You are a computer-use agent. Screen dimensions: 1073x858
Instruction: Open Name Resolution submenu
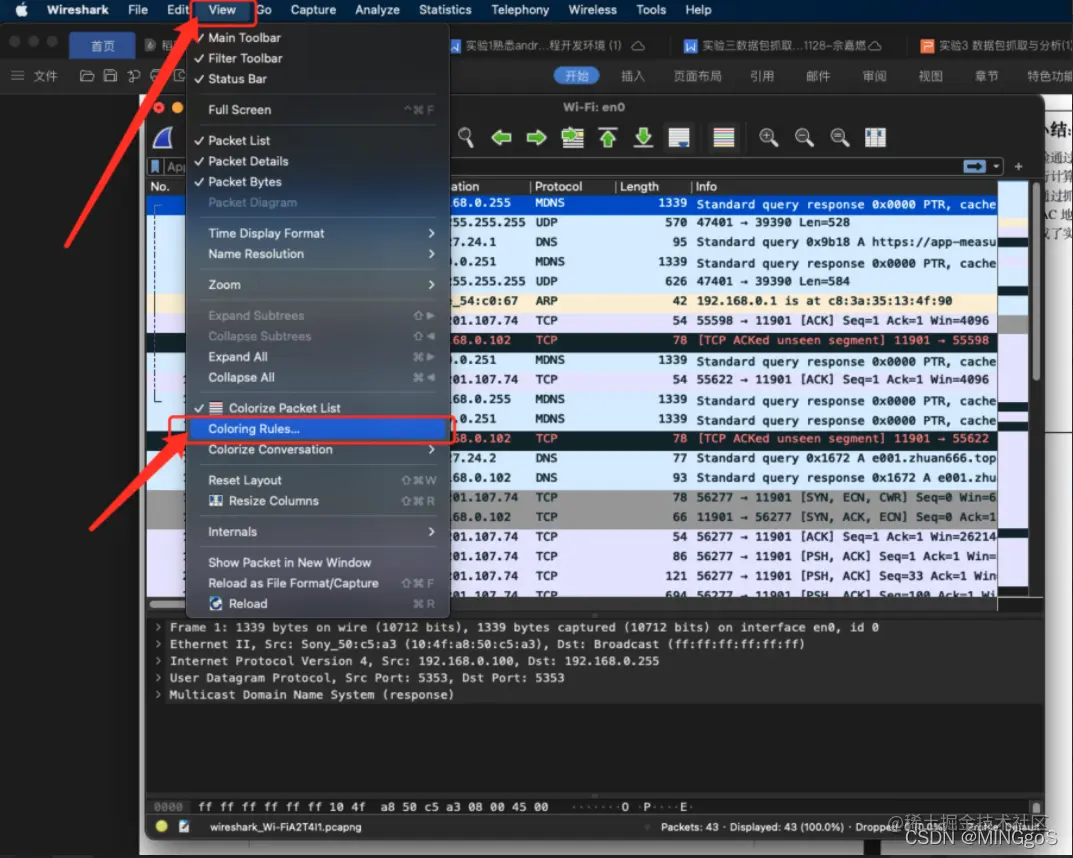tap(318, 254)
